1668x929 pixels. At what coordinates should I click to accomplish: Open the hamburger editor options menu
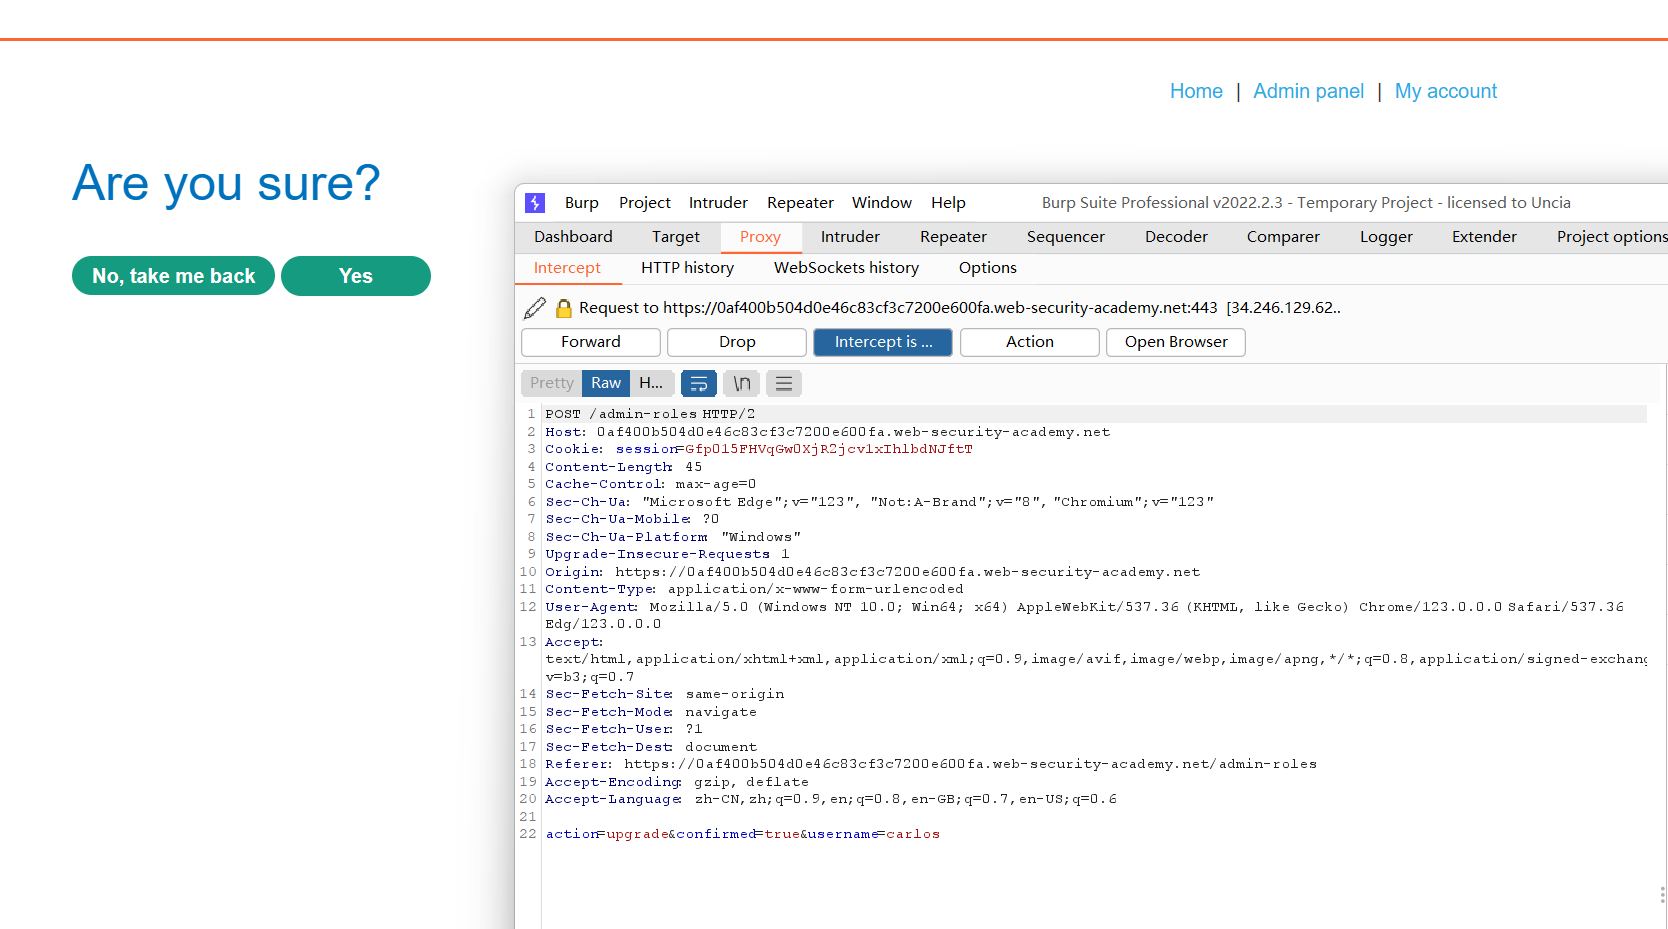coord(784,383)
